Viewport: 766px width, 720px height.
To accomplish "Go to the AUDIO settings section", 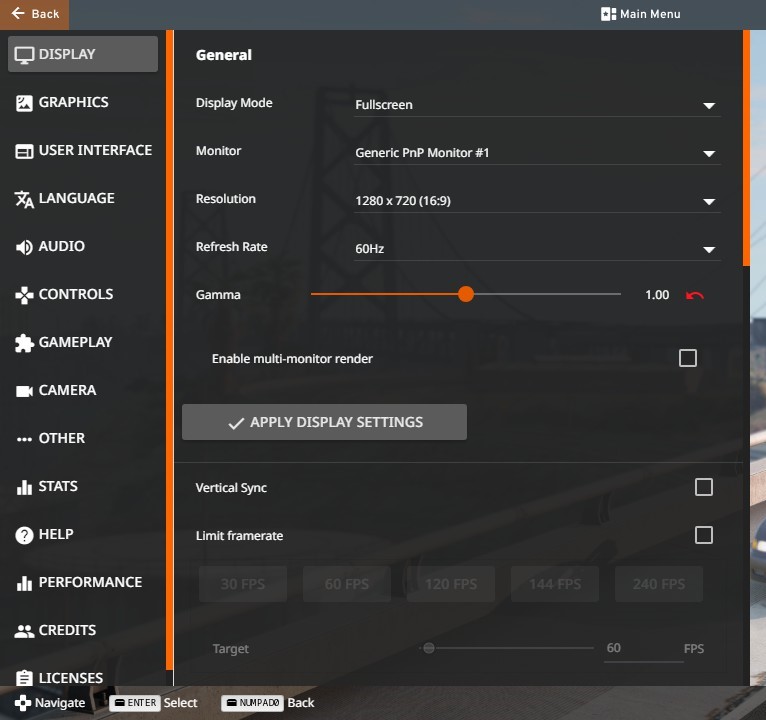I will coord(83,246).
